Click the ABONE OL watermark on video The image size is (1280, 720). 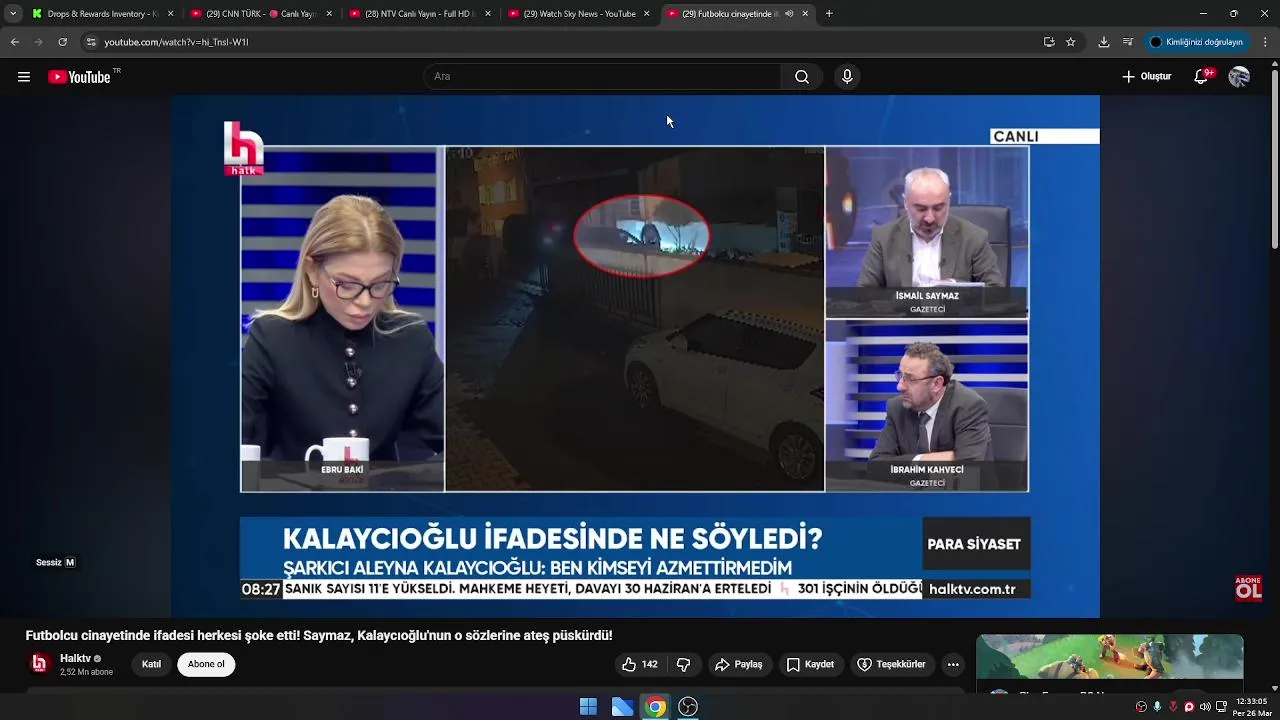1248,588
